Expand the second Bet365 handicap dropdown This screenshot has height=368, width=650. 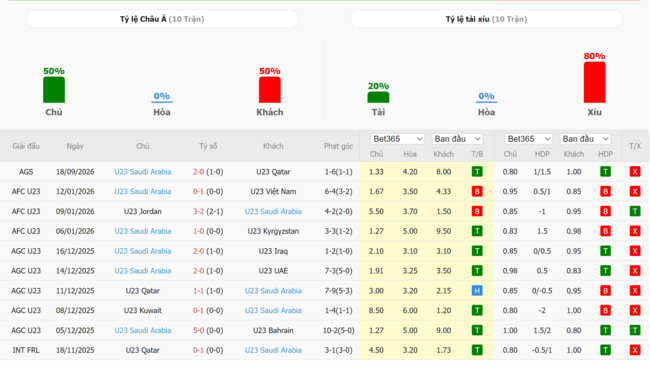(x=529, y=139)
